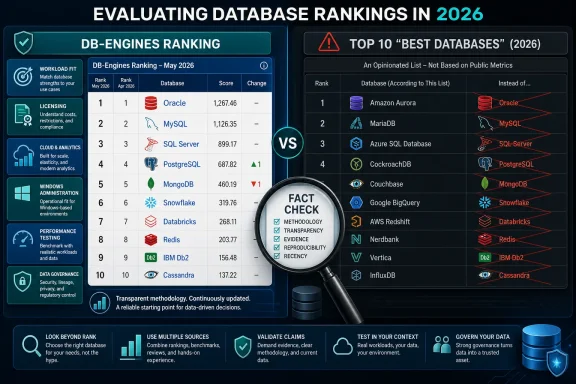
Task: Select the Data Governance panel
Action: coord(45,285)
